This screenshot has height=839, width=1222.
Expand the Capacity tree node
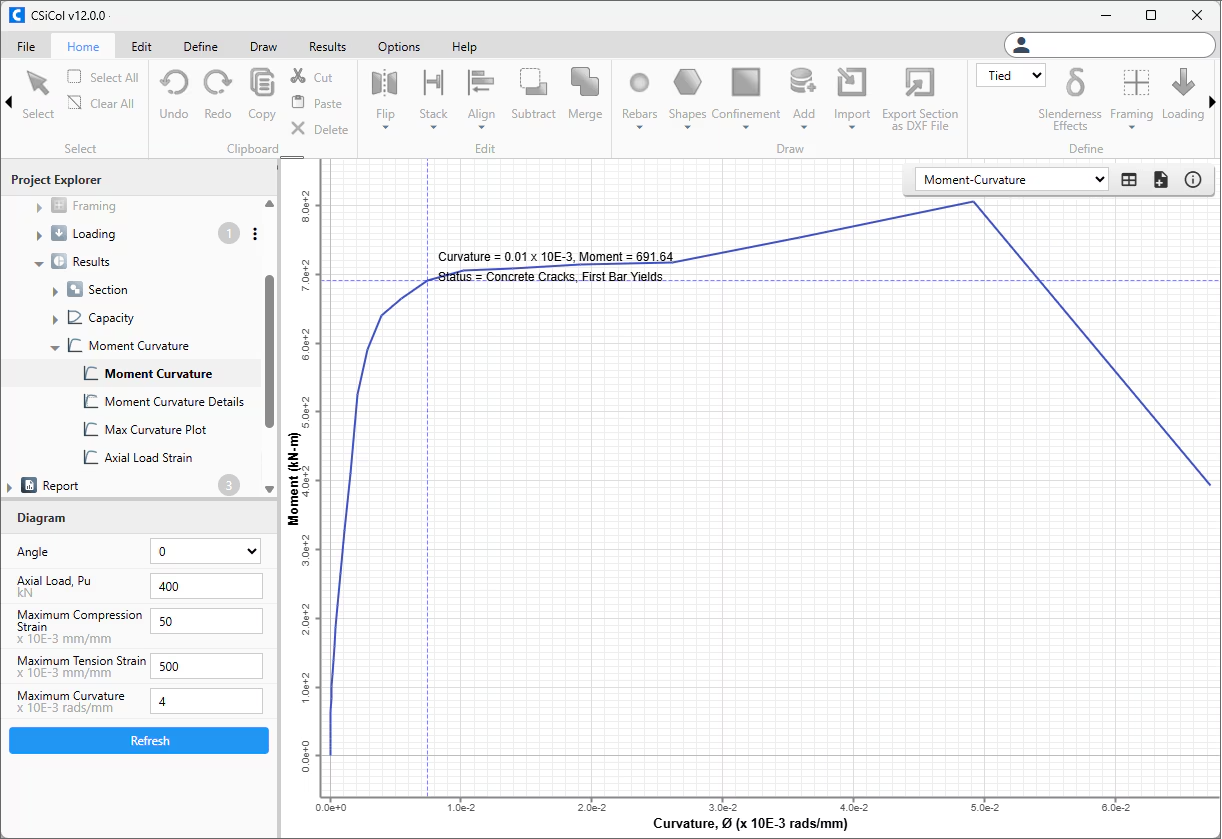pos(55,319)
